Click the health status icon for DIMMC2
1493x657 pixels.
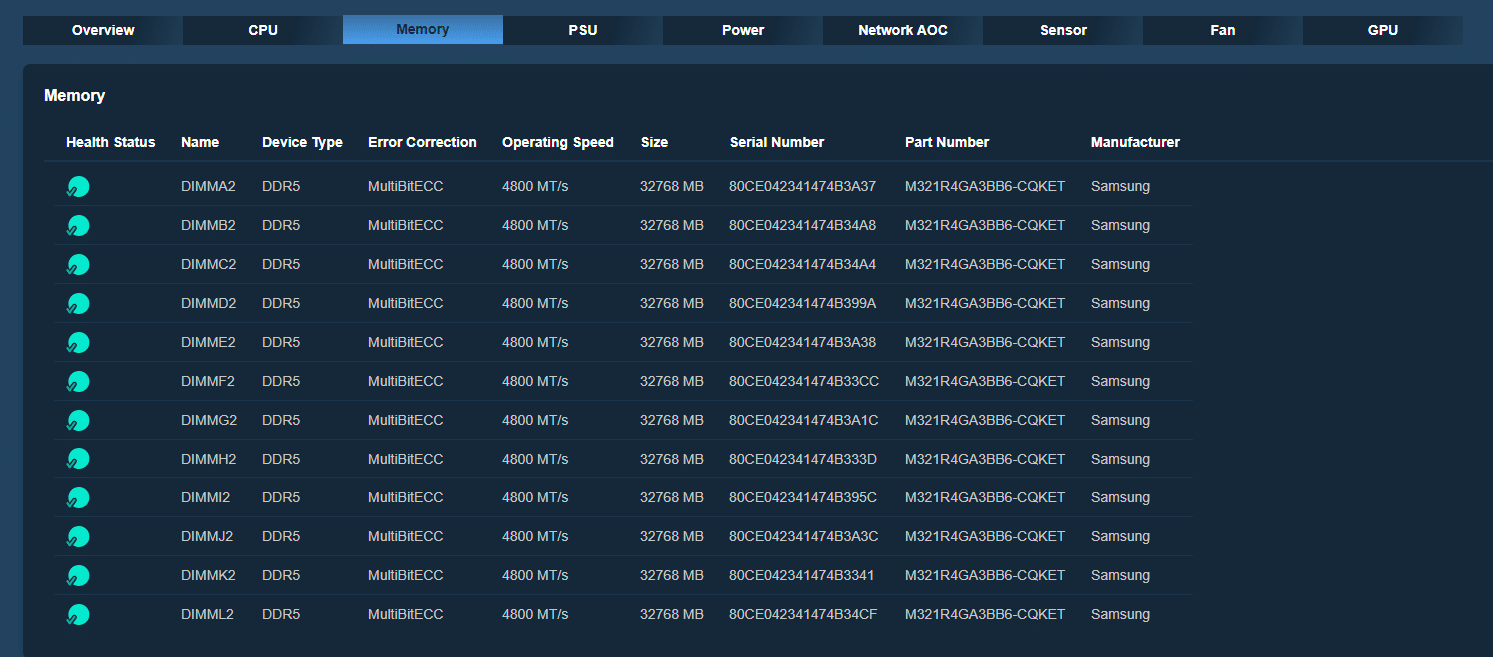point(78,265)
